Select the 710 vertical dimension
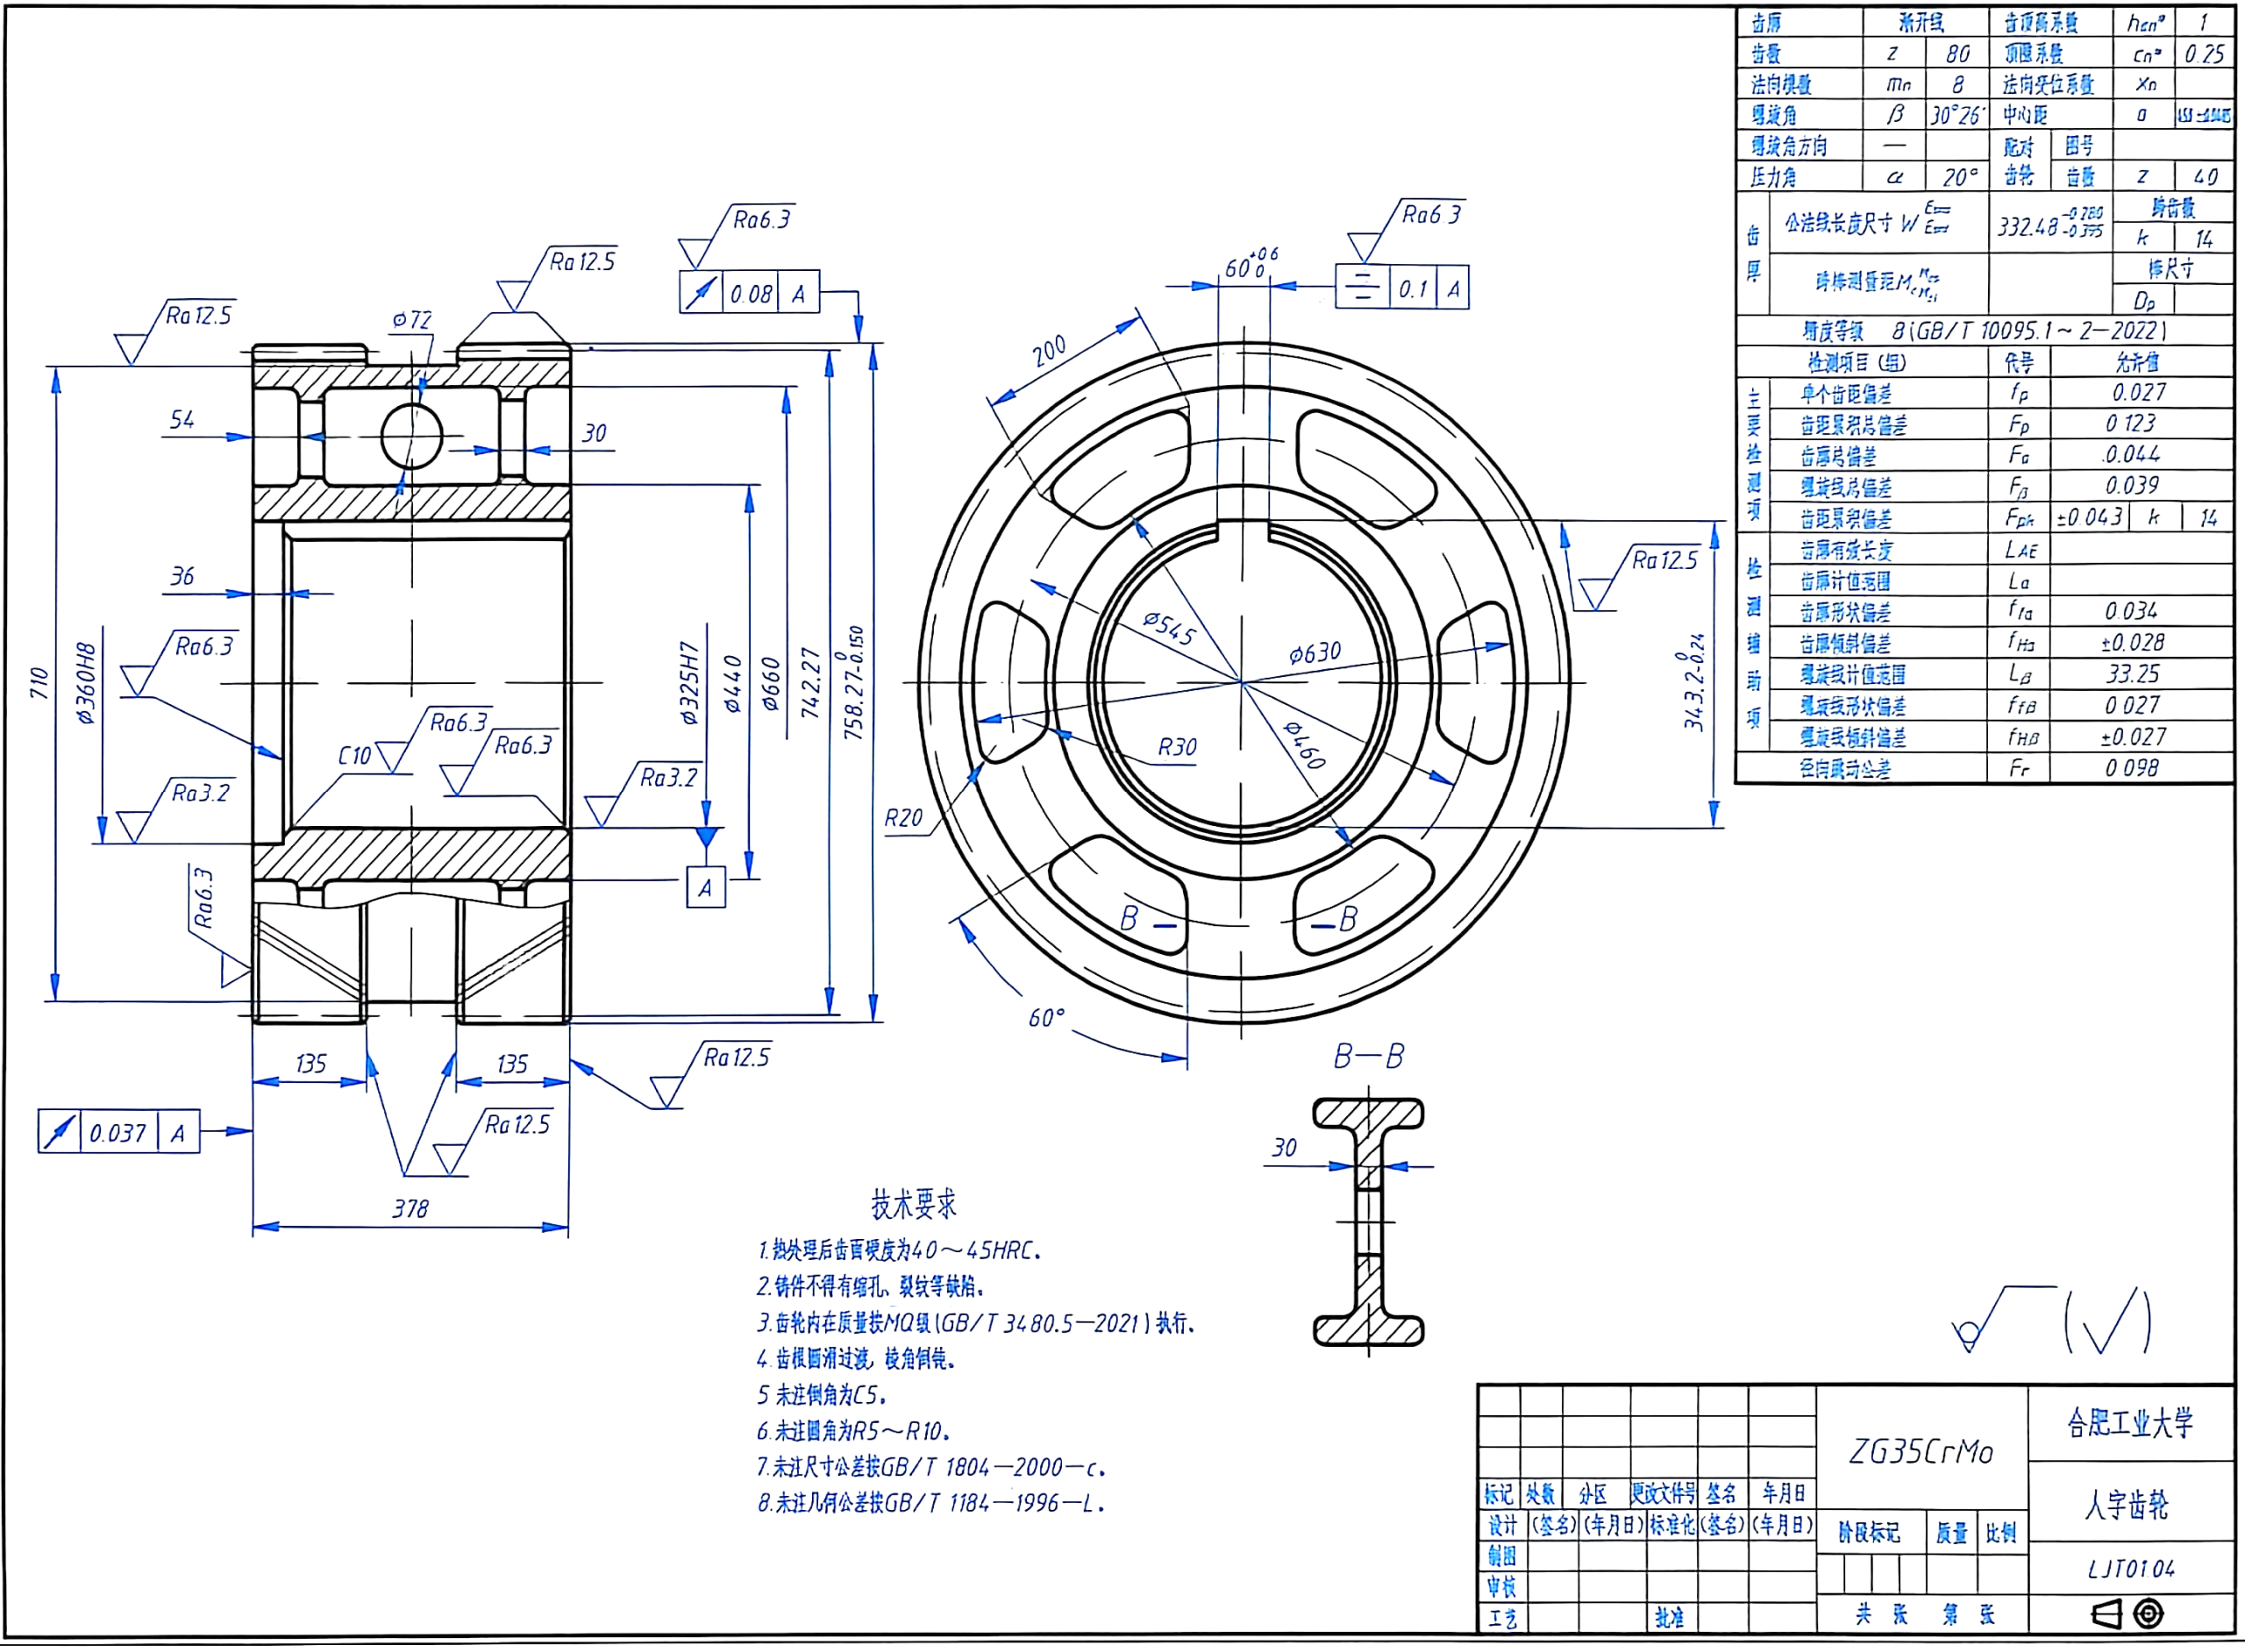The image size is (2245, 1652). [x=39, y=683]
